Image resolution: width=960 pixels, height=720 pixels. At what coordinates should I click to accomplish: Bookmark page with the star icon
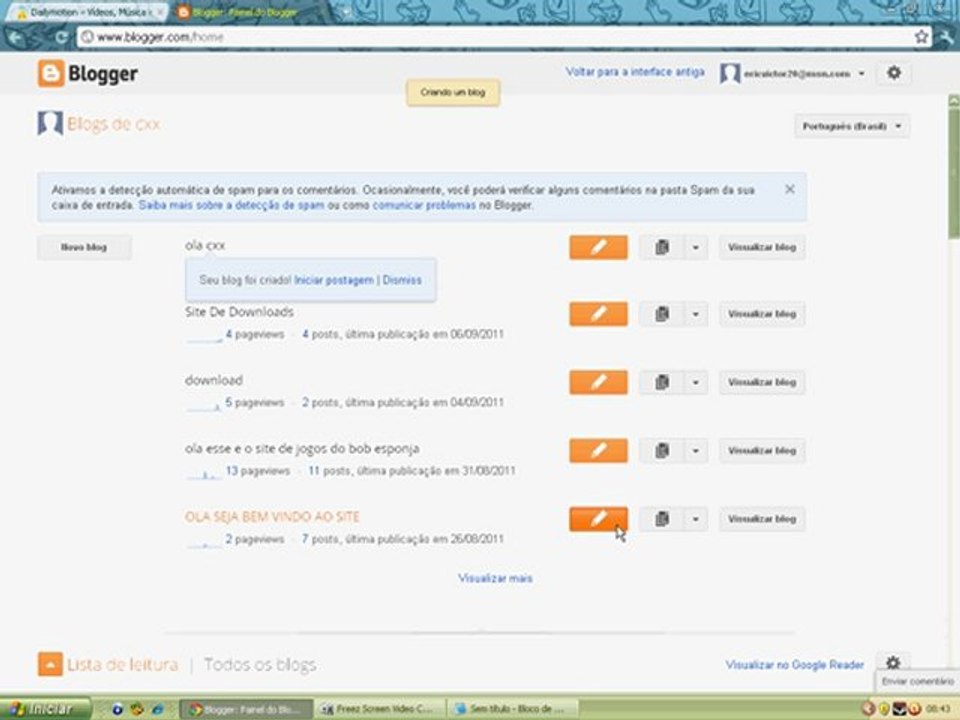(921, 37)
